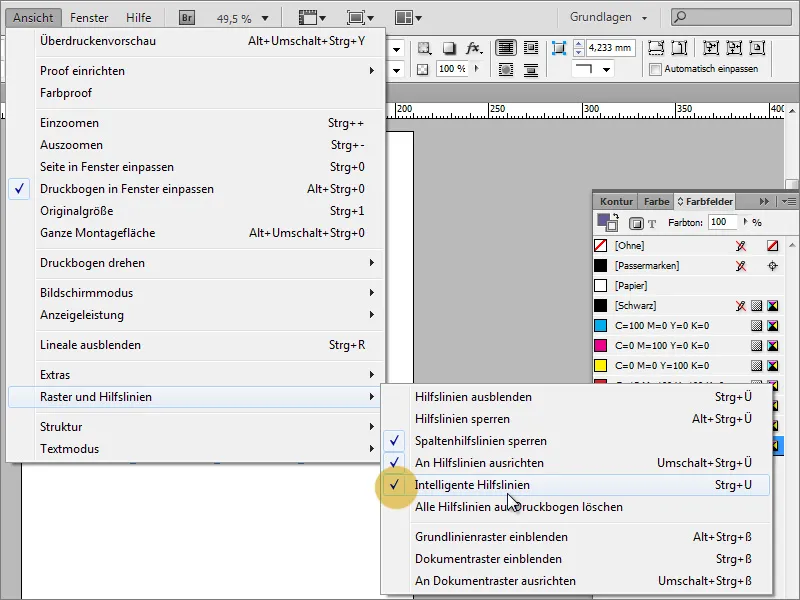Image resolution: width=800 pixels, height=600 pixels.
Task: Open the fx effects icon menu
Action: click(473, 48)
